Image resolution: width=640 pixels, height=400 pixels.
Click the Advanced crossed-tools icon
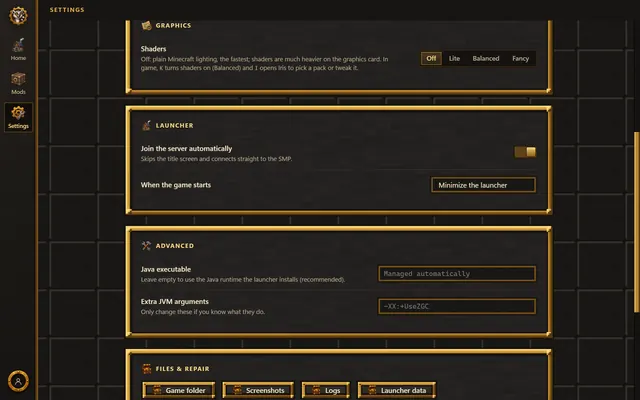pyautogui.click(x=146, y=245)
